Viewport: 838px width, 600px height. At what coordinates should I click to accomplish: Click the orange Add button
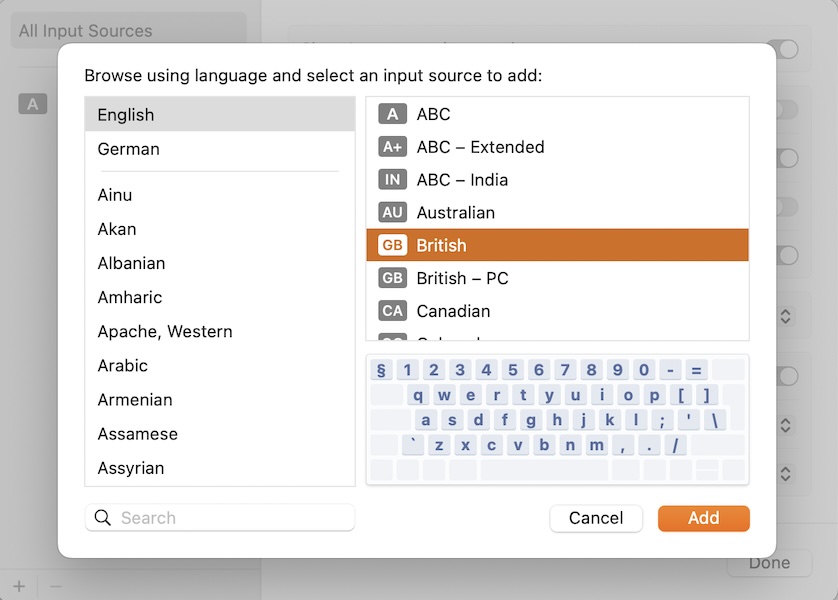[703, 518]
